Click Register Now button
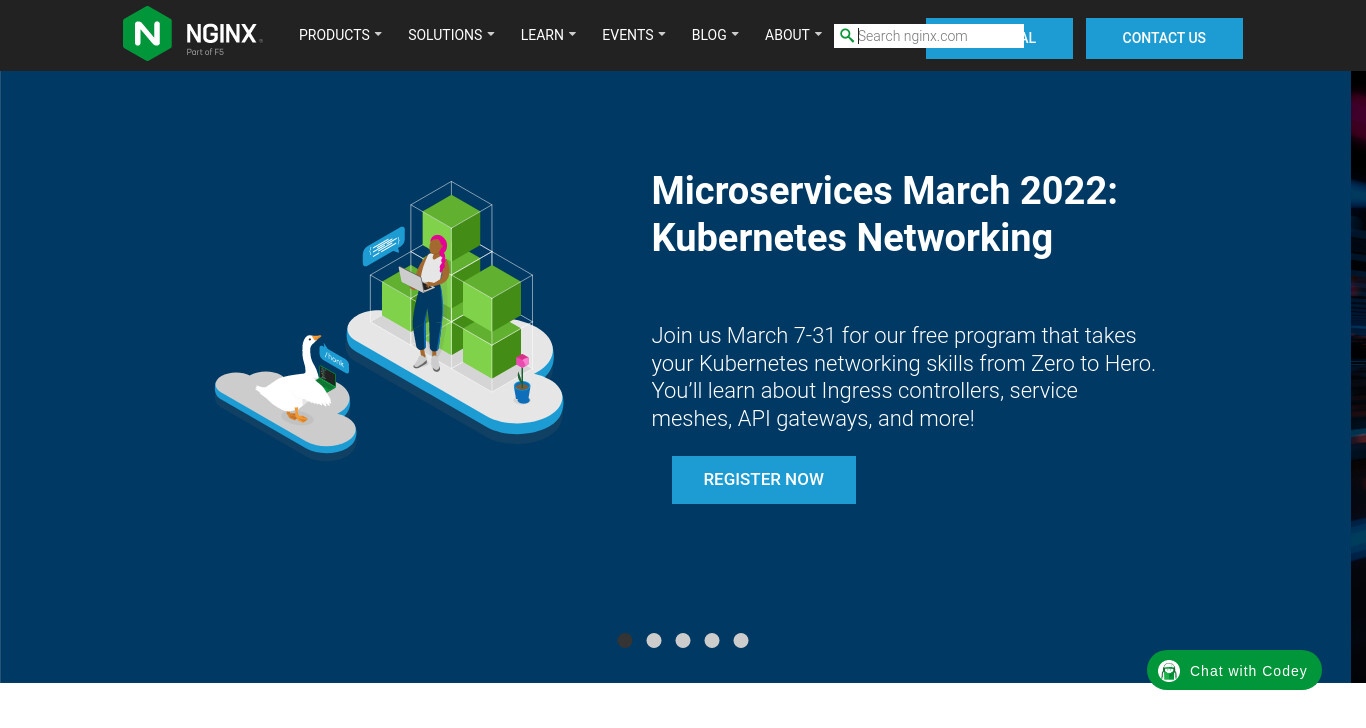 764,480
